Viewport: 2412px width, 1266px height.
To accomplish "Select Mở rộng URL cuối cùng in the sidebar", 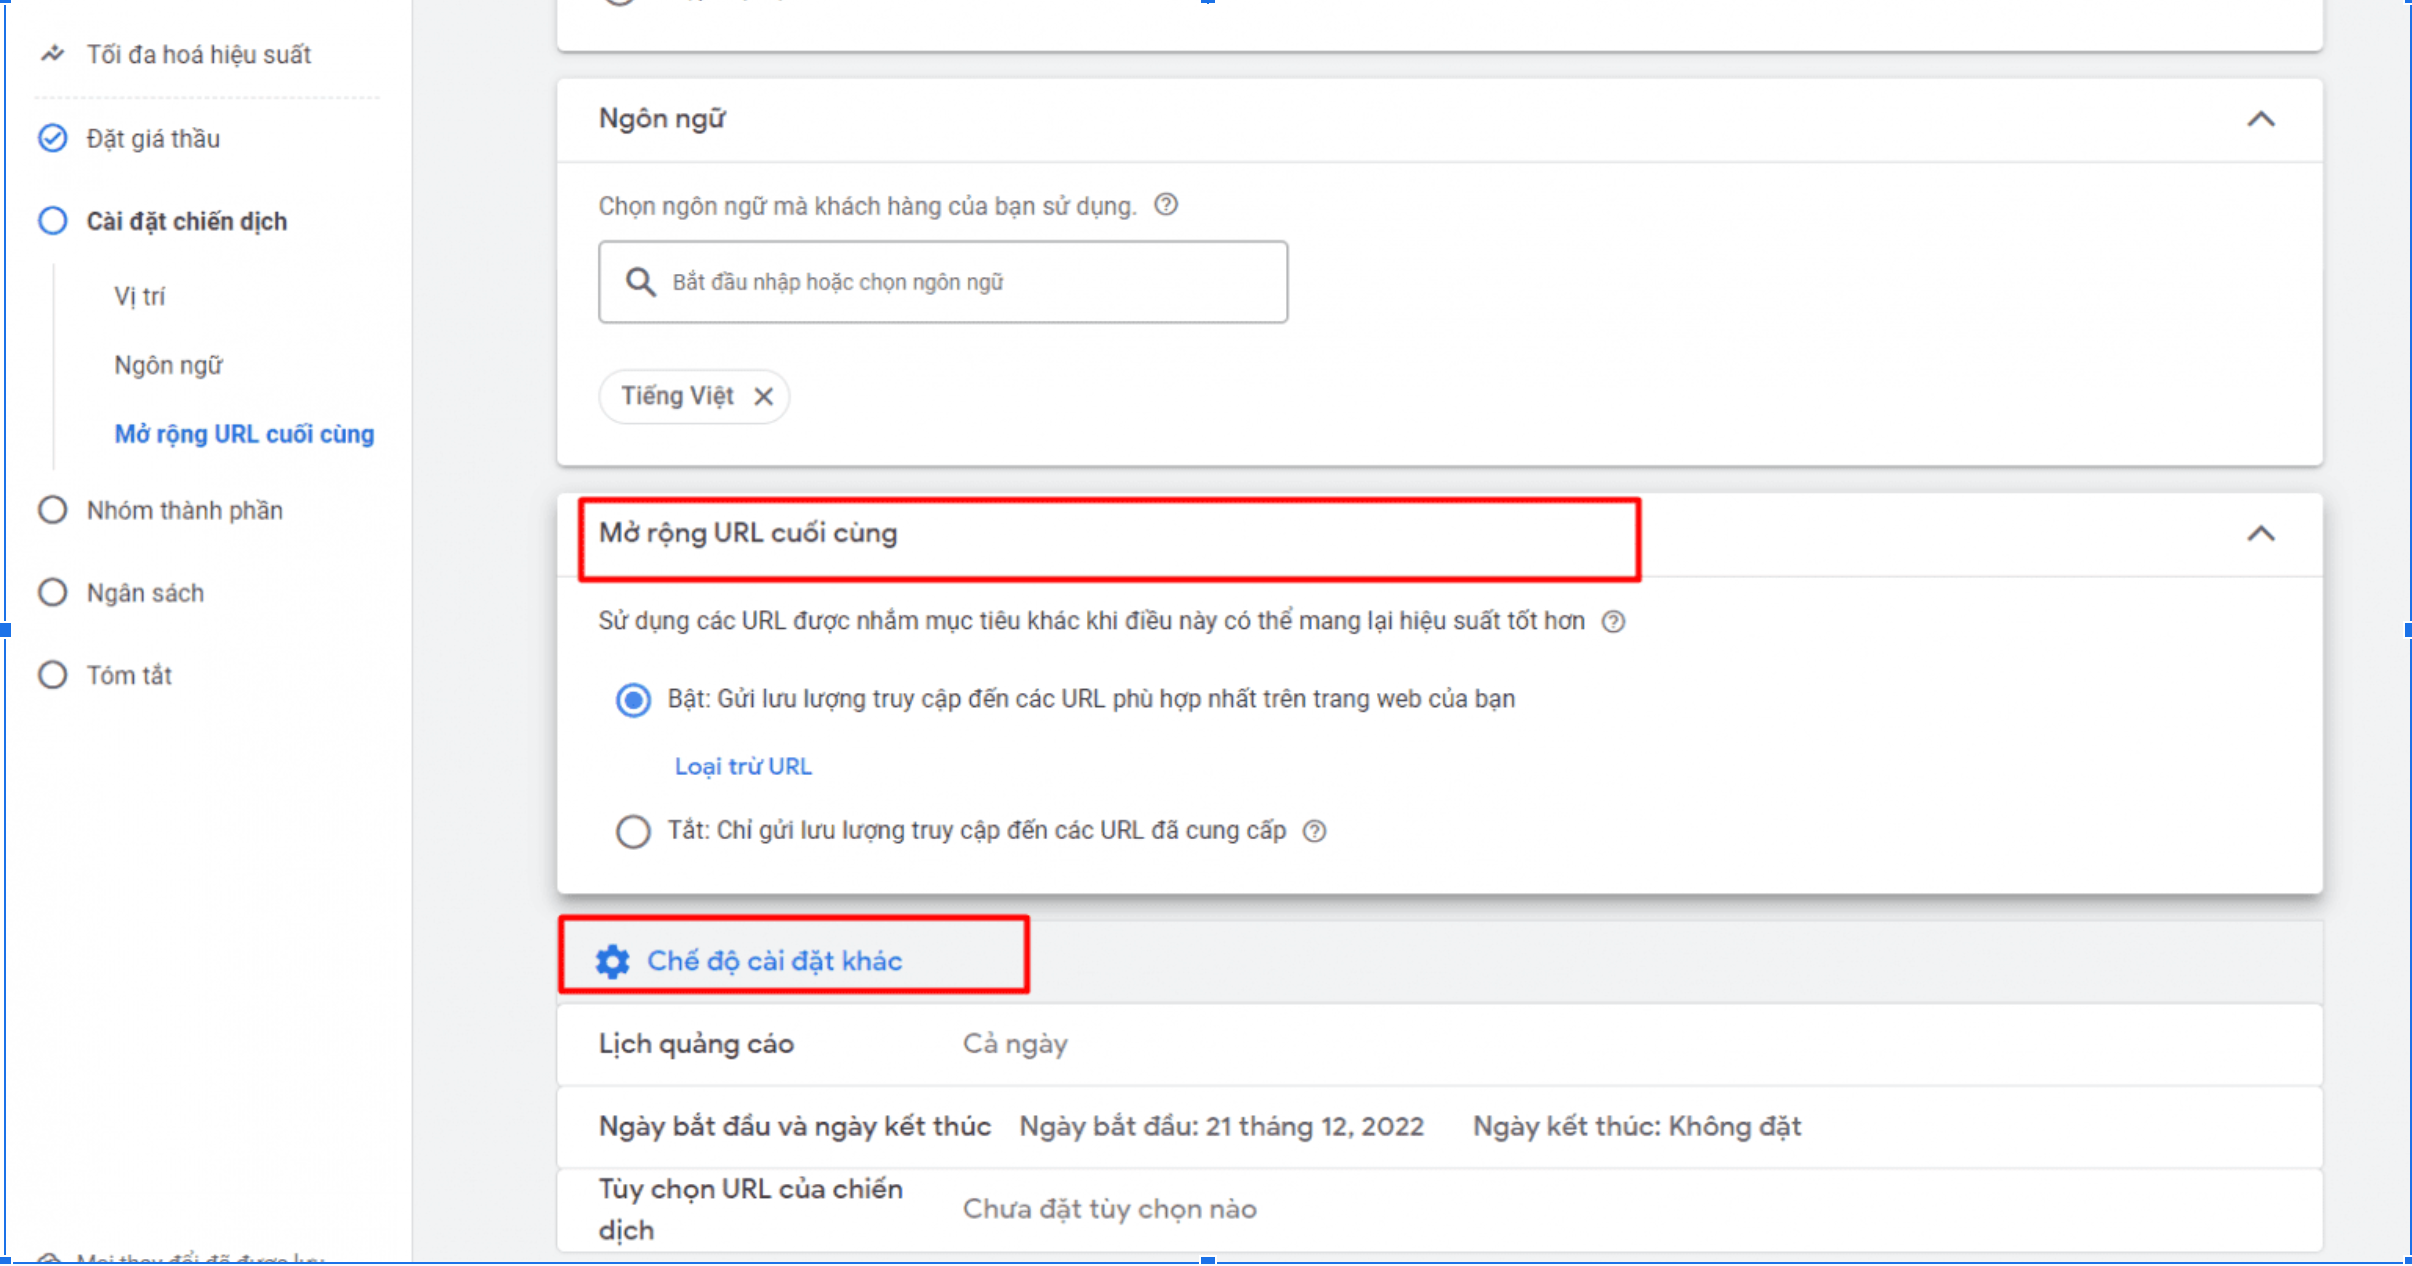I will point(244,434).
